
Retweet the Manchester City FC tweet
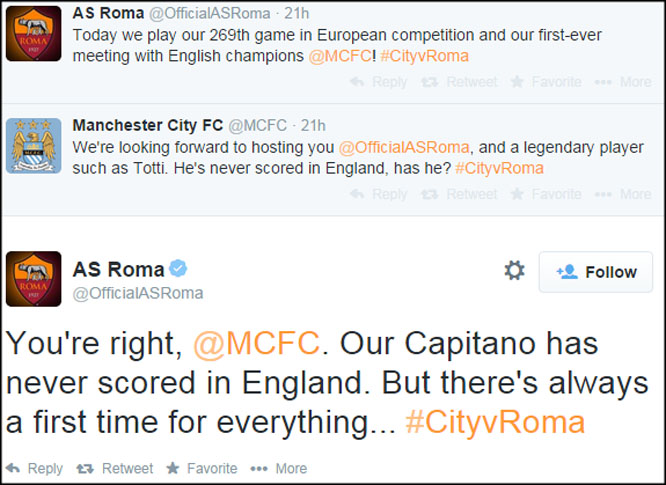pyautogui.click(x=459, y=194)
